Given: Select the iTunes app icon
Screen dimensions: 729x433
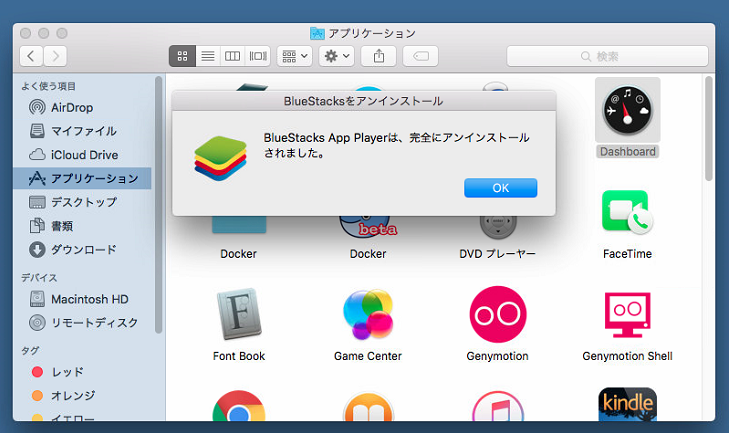Looking at the screenshot, I should 498,407.
